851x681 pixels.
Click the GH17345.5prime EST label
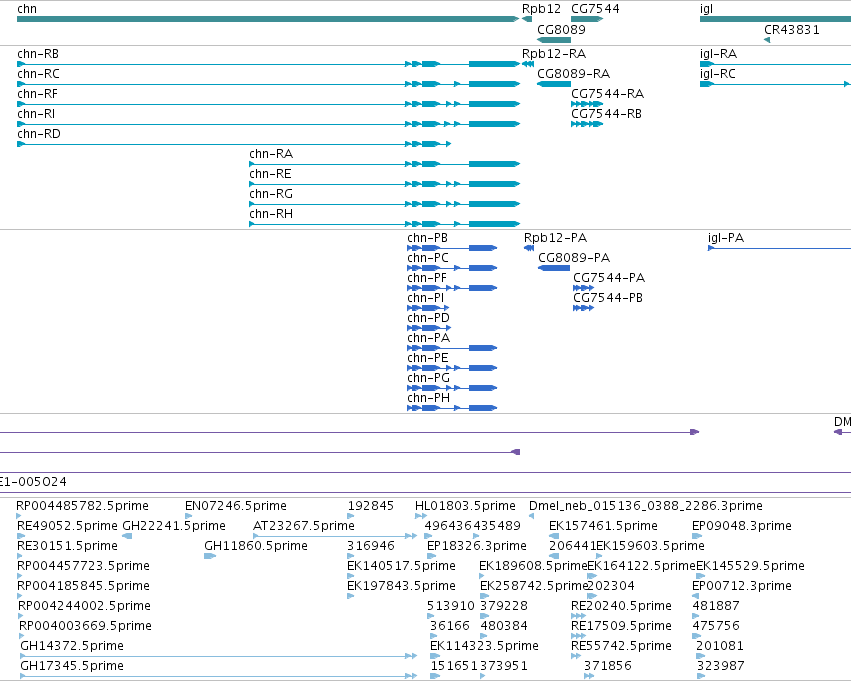point(72,666)
